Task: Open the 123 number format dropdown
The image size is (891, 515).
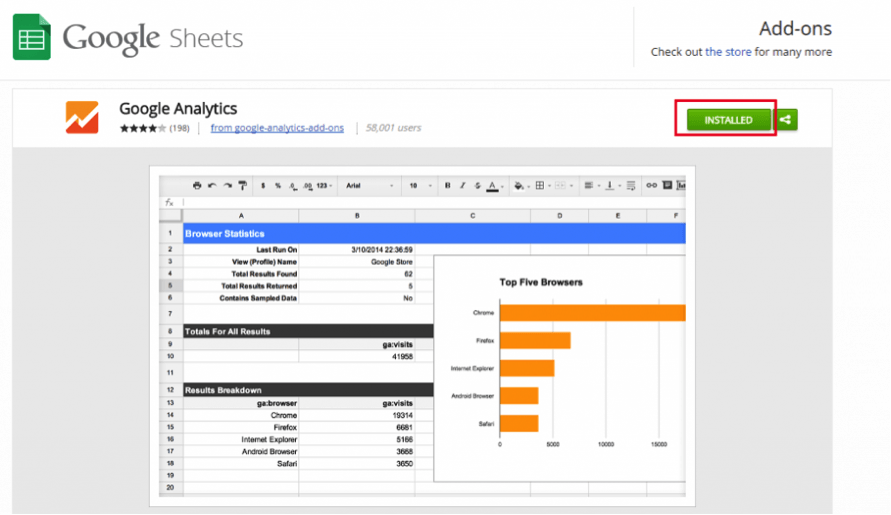Action: coord(324,186)
